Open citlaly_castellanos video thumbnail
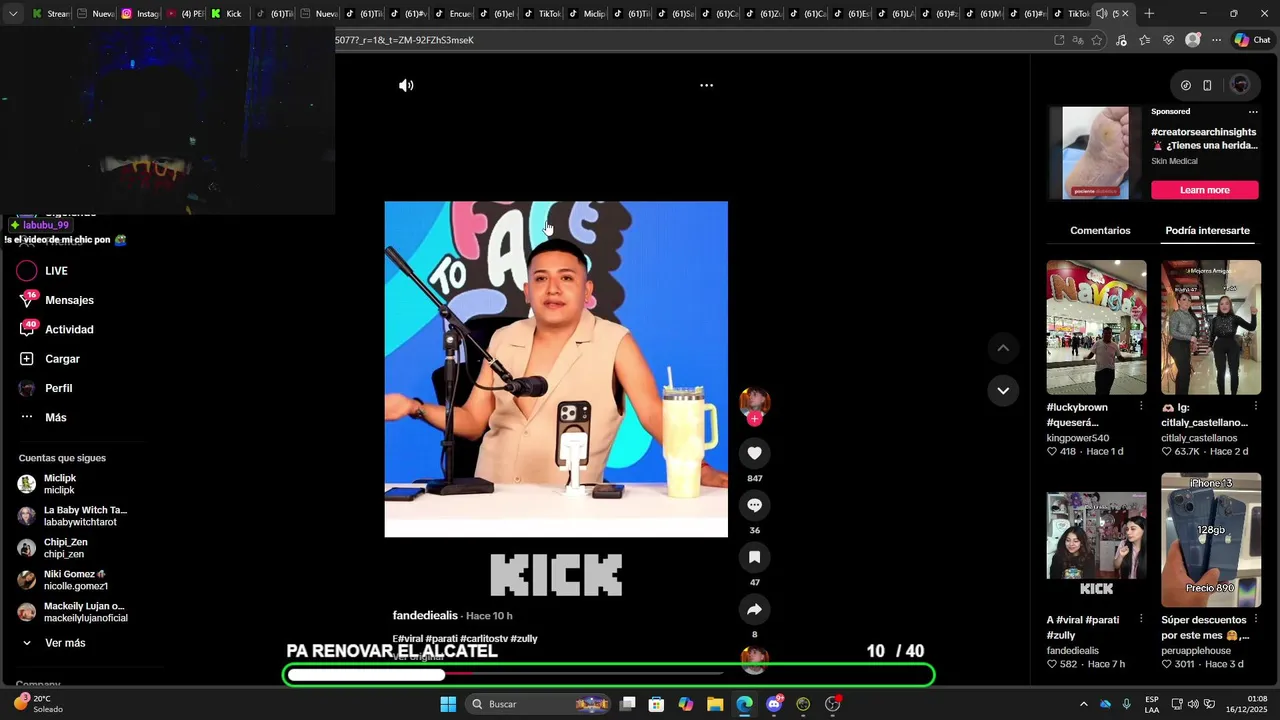Image resolution: width=1280 pixels, height=720 pixels. click(1211, 327)
